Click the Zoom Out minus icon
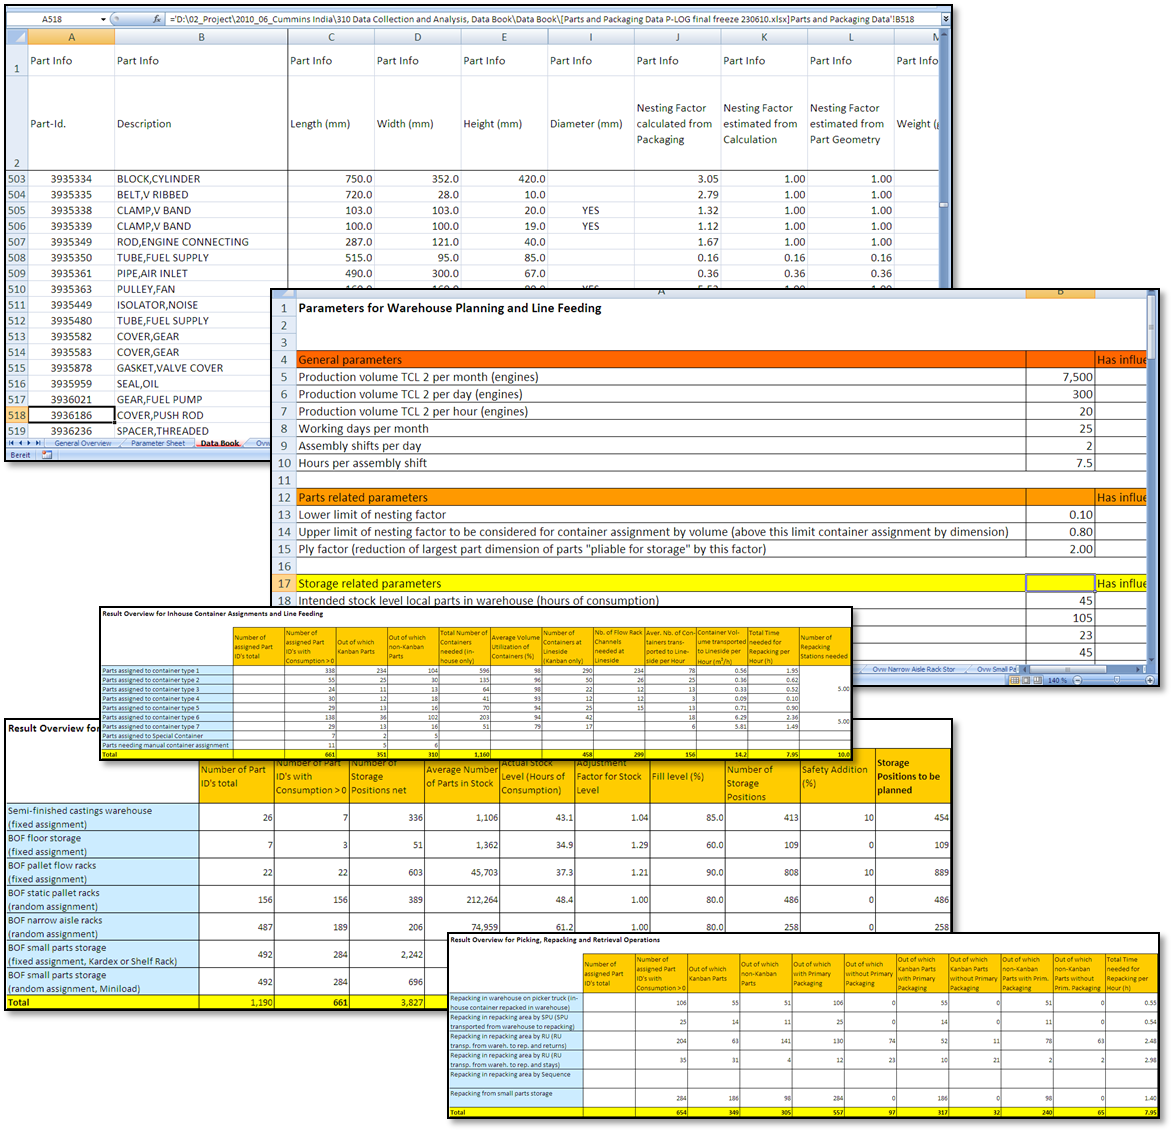The image size is (1173, 1132). [1077, 679]
